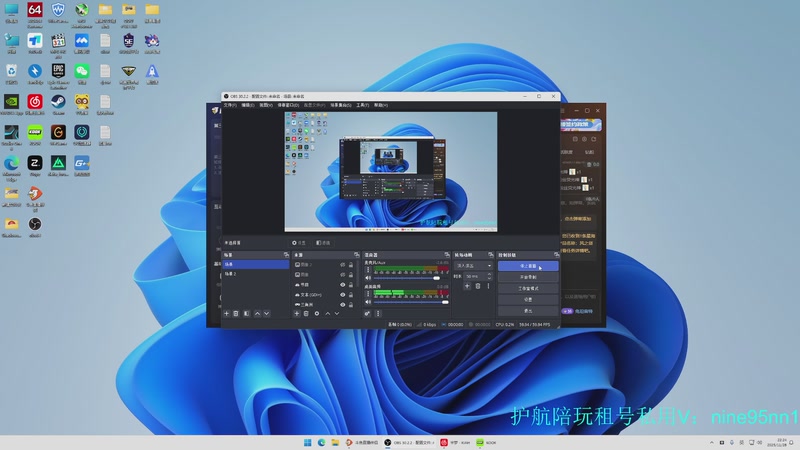This screenshot has width=800, height=450.
Task: Open source properties gear in Sources toolbar
Action: click(x=317, y=313)
